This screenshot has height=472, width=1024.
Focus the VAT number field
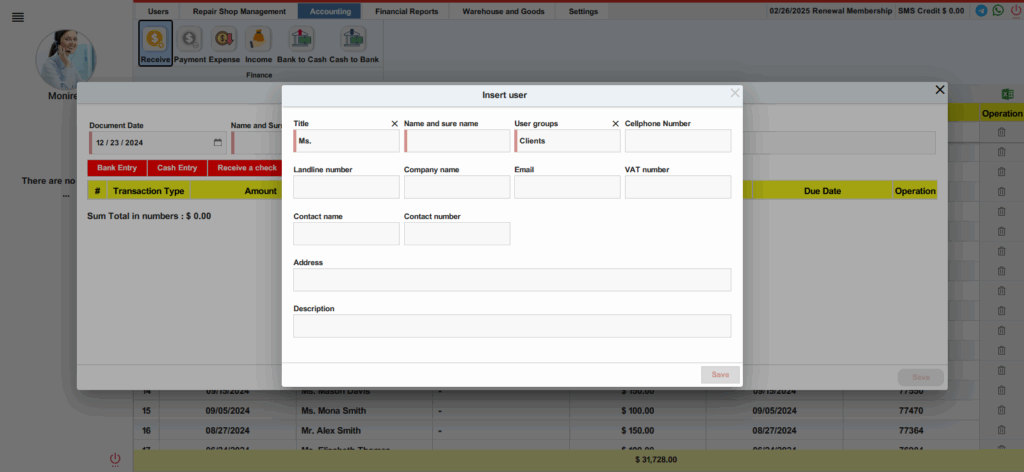point(678,187)
